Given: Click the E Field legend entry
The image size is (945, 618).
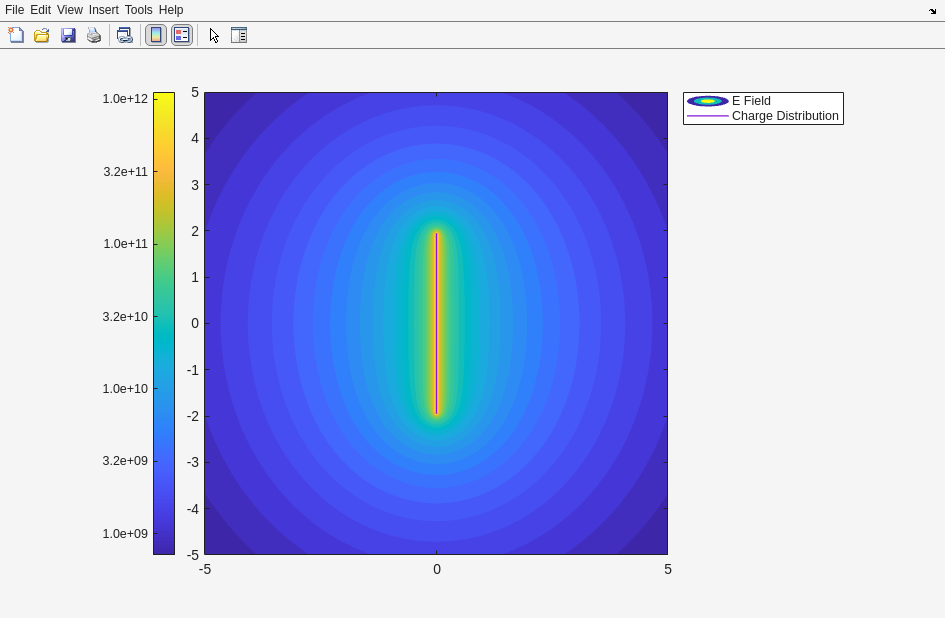Looking at the screenshot, I should point(750,101).
